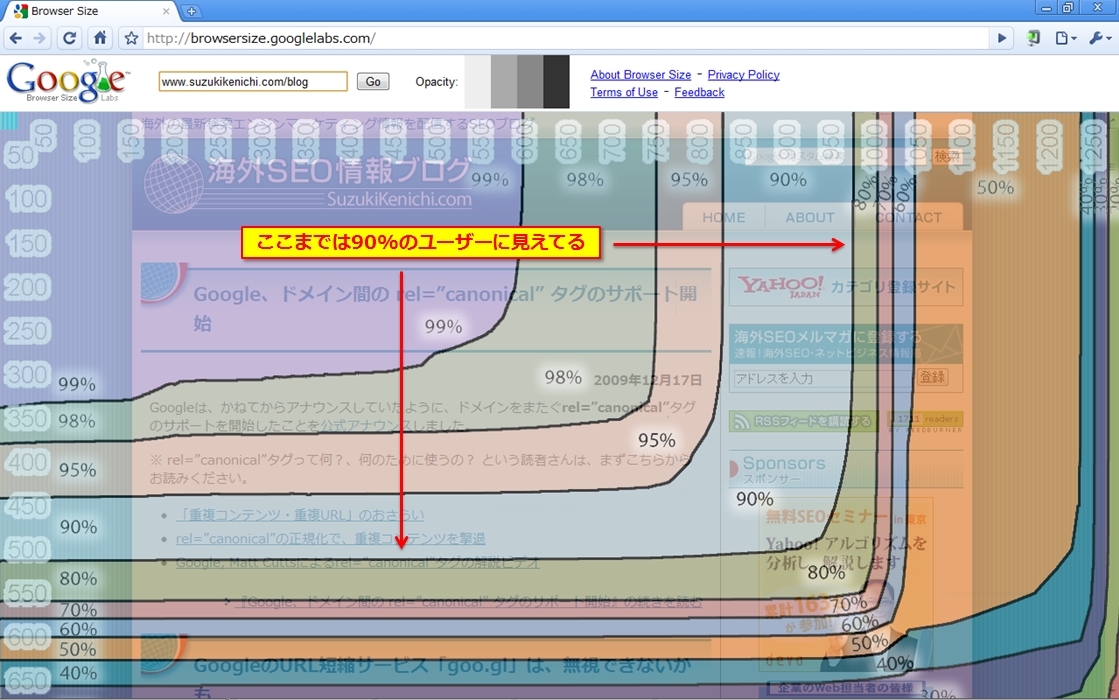
Task: Click the site URL field containing www.suzukikenichi.com/blog
Action: tap(253, 81)
